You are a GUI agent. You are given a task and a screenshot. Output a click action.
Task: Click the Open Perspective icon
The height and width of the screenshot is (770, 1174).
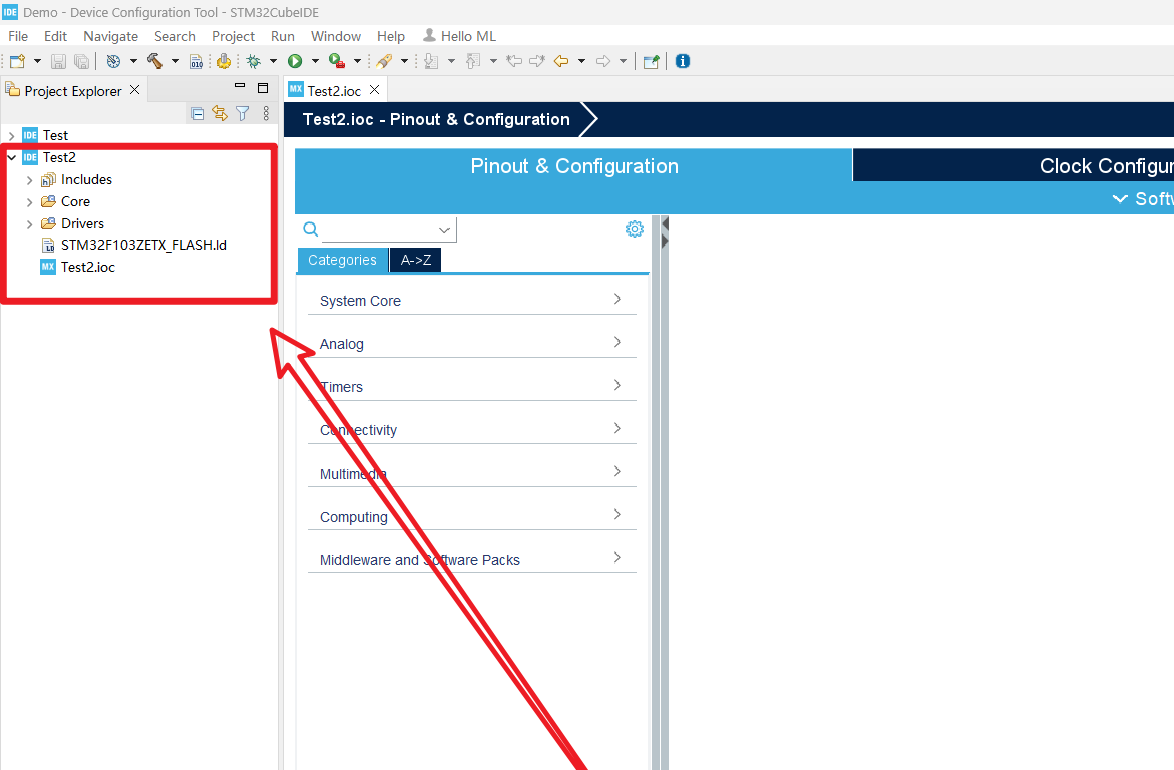(651, 61)
